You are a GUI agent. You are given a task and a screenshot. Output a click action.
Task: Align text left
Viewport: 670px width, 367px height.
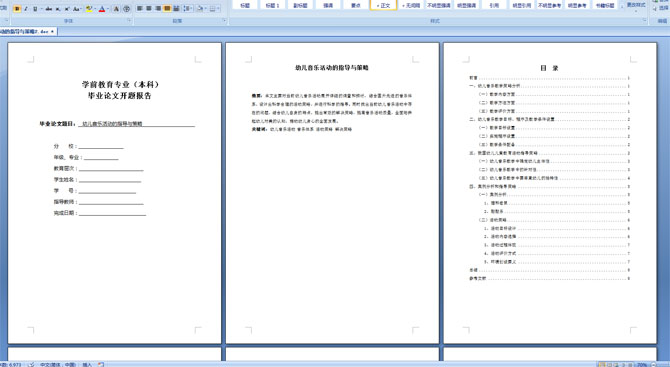pyautogui.click(x=140, y=9)
